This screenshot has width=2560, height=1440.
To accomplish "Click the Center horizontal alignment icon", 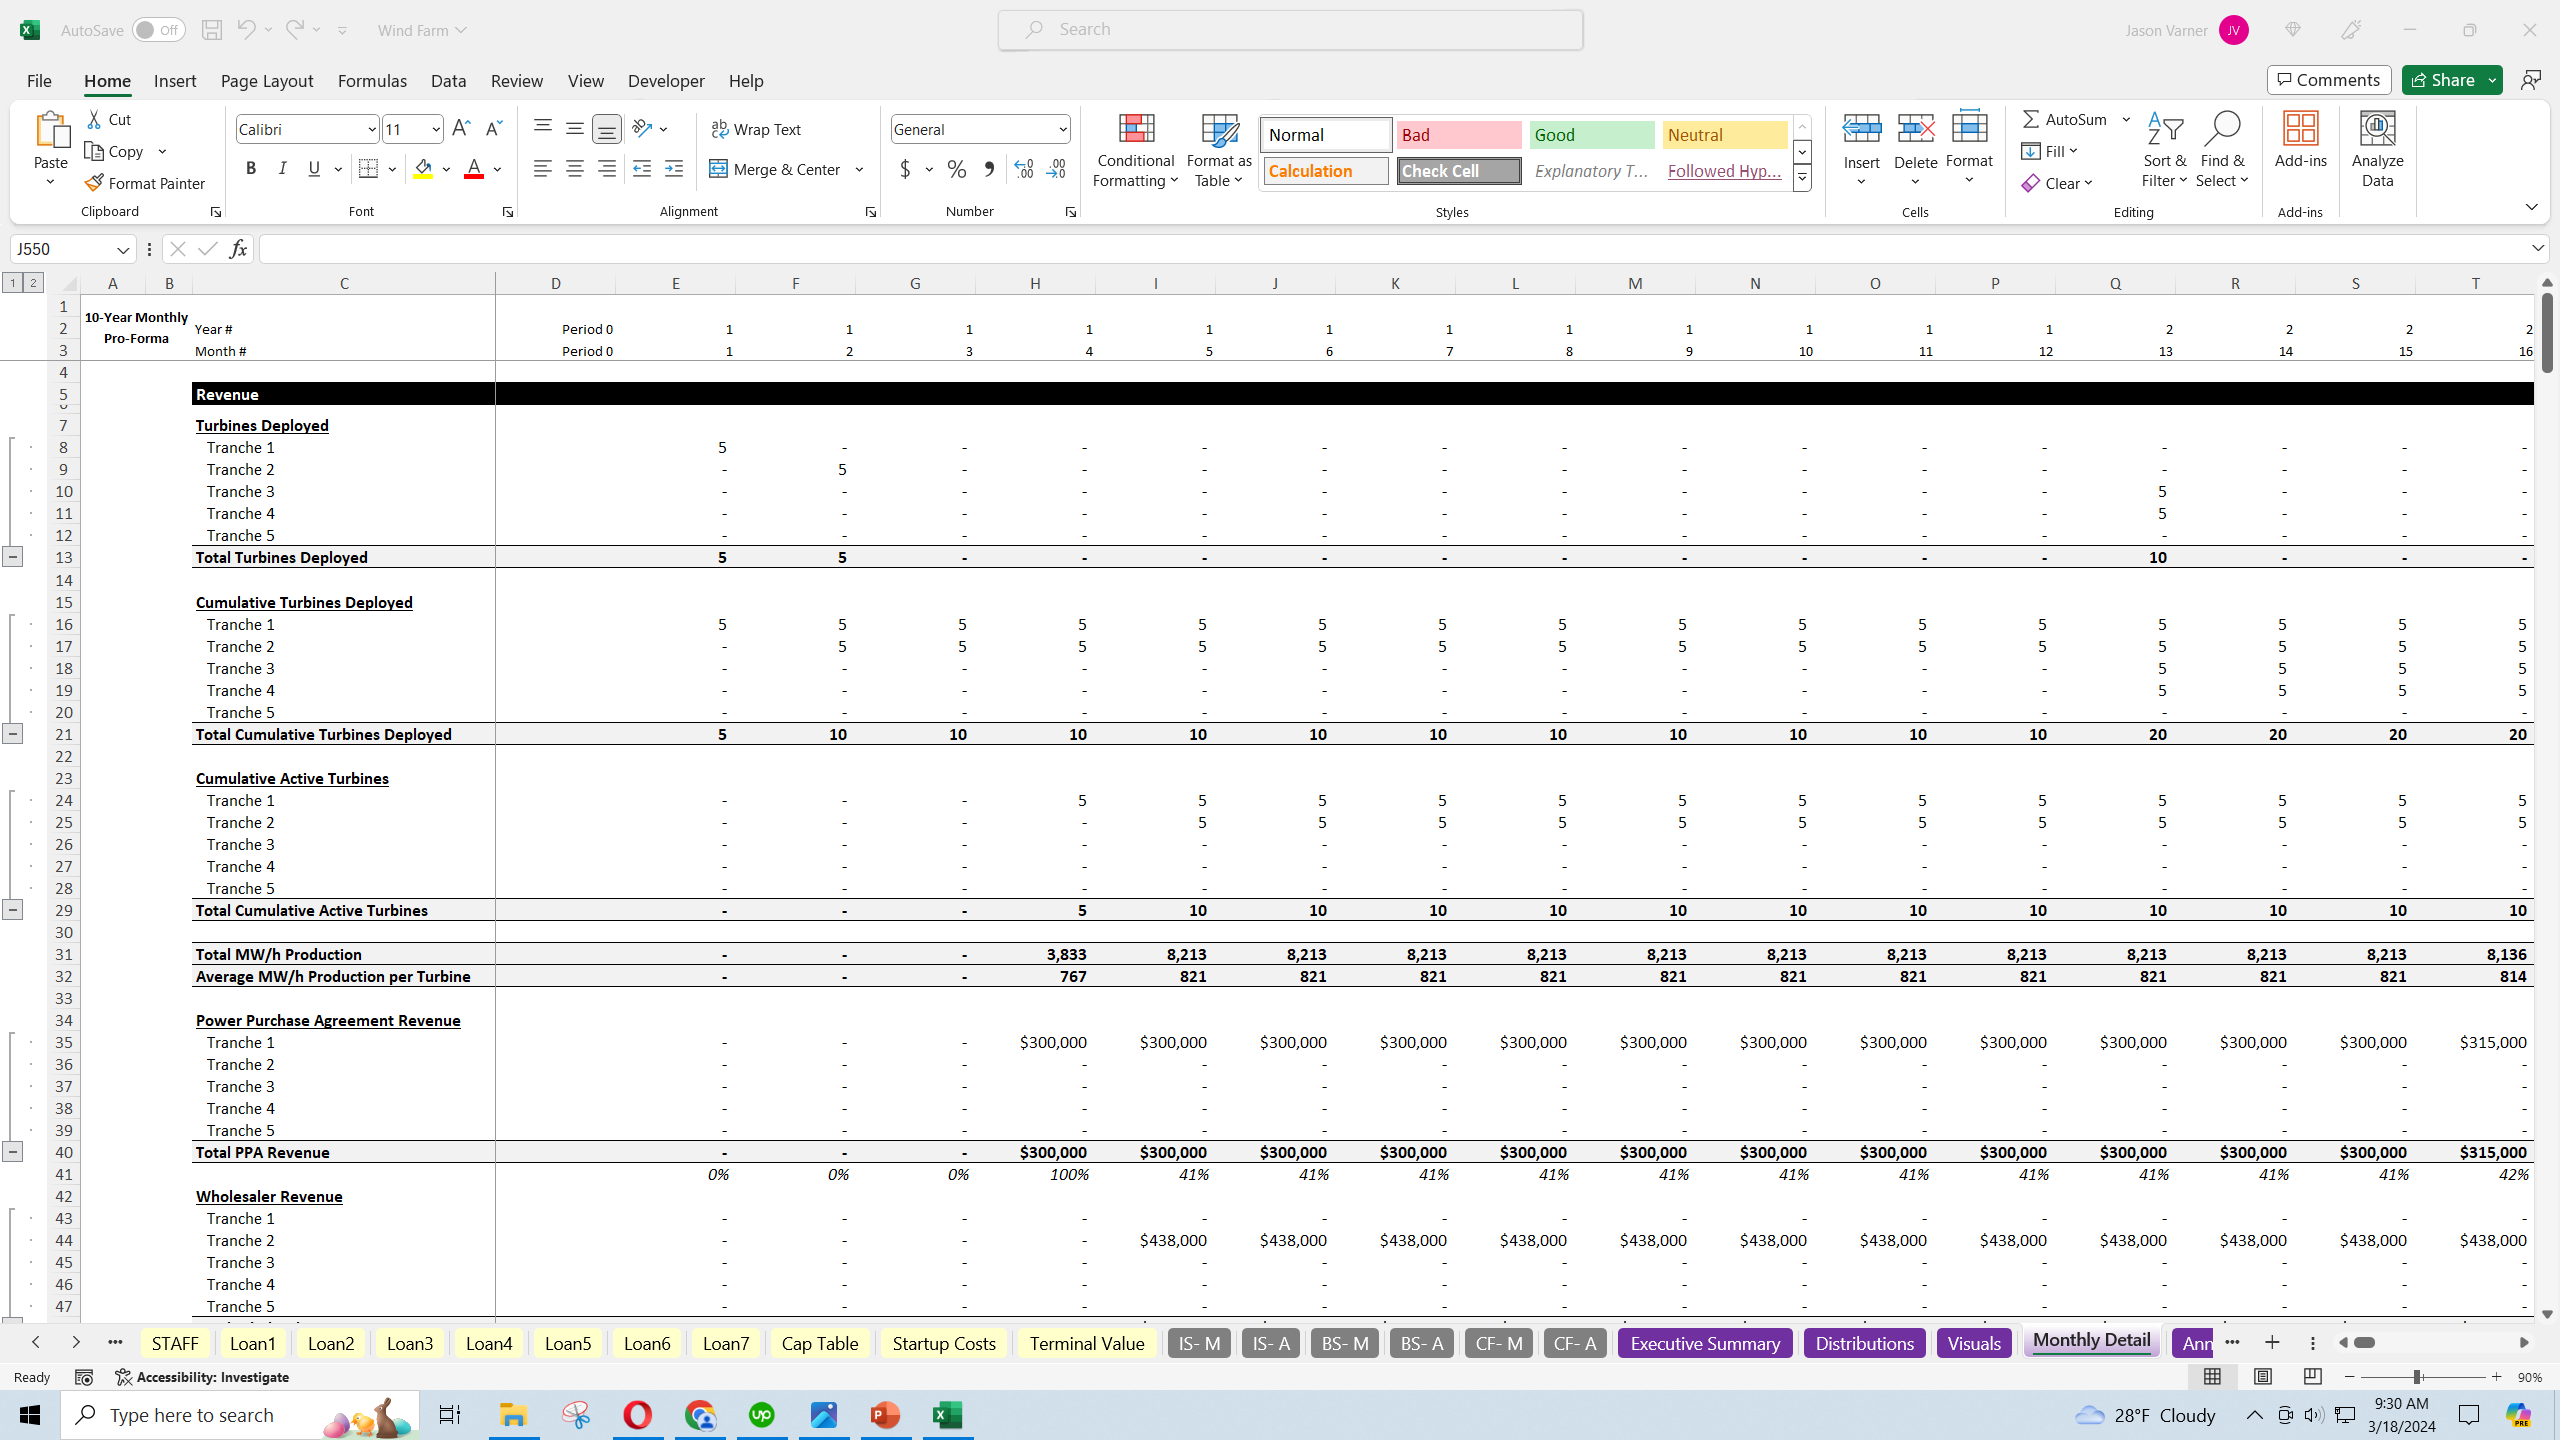I will 575,169.
